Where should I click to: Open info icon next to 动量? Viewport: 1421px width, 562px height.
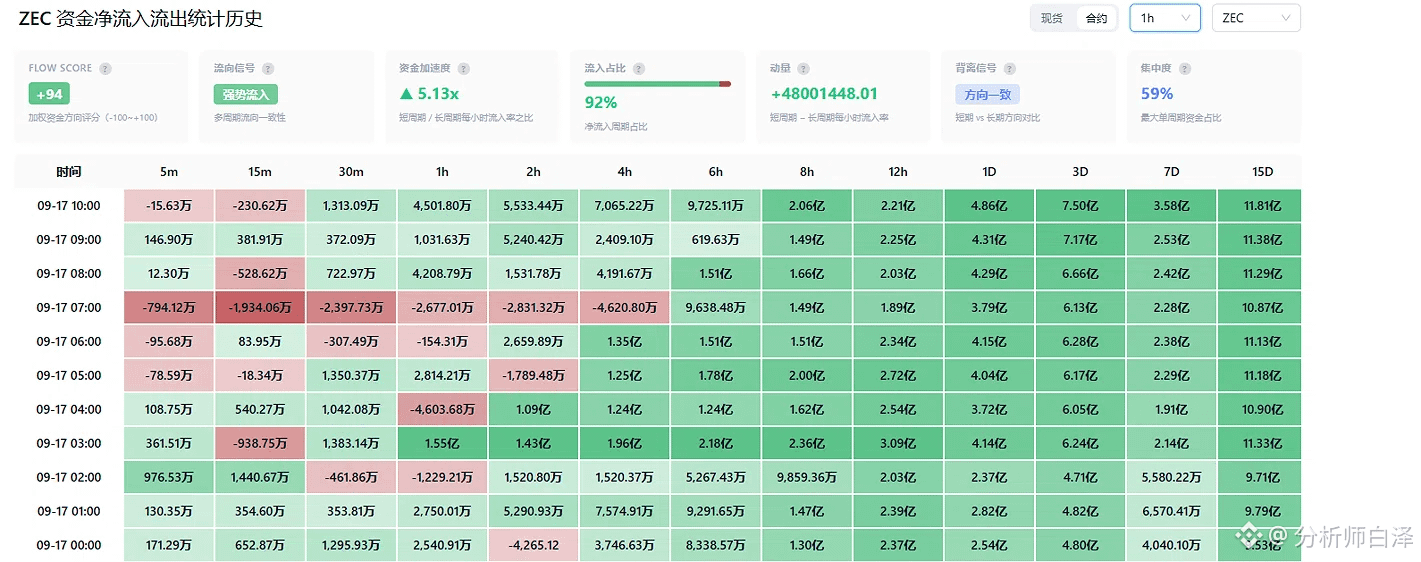(x=803, y=69)
